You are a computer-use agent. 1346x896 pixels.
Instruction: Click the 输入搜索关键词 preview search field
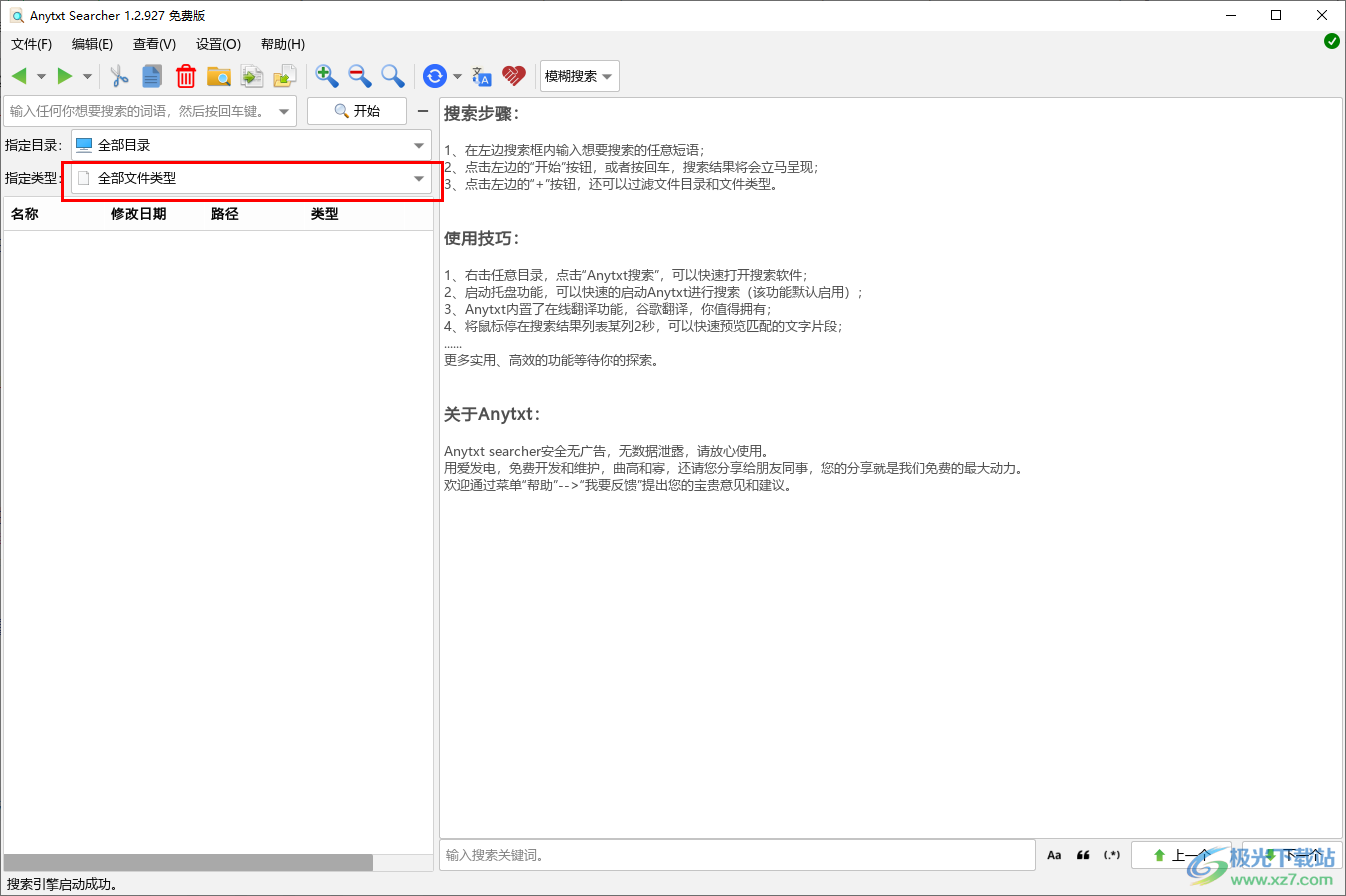click(x=737, y=855)
